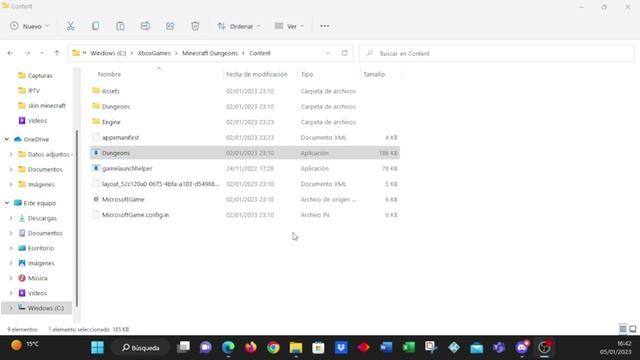
Task: Open Microsoft Store taskbar icon
Action: pyautogui.click(x=318, y=347)
